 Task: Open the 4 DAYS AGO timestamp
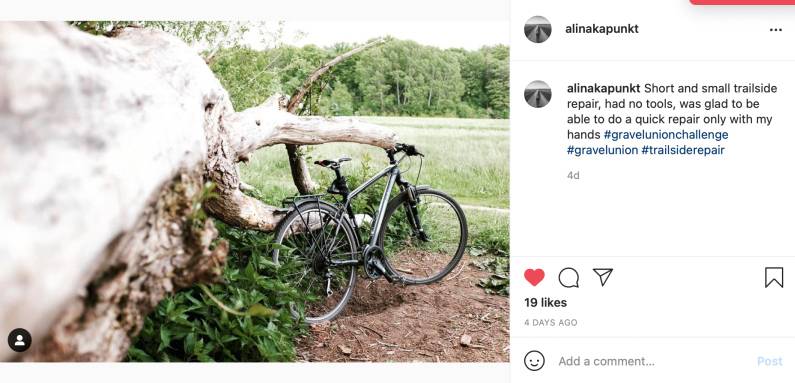point(551,323)
